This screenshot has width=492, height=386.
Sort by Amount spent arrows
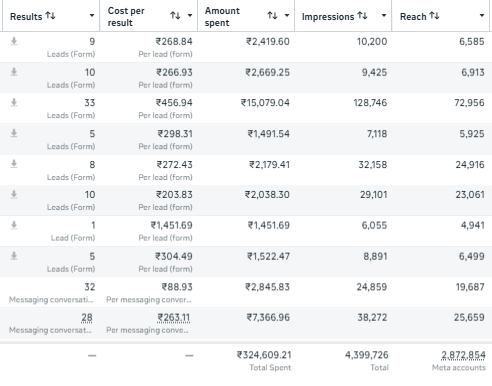[x=272, y=15]
